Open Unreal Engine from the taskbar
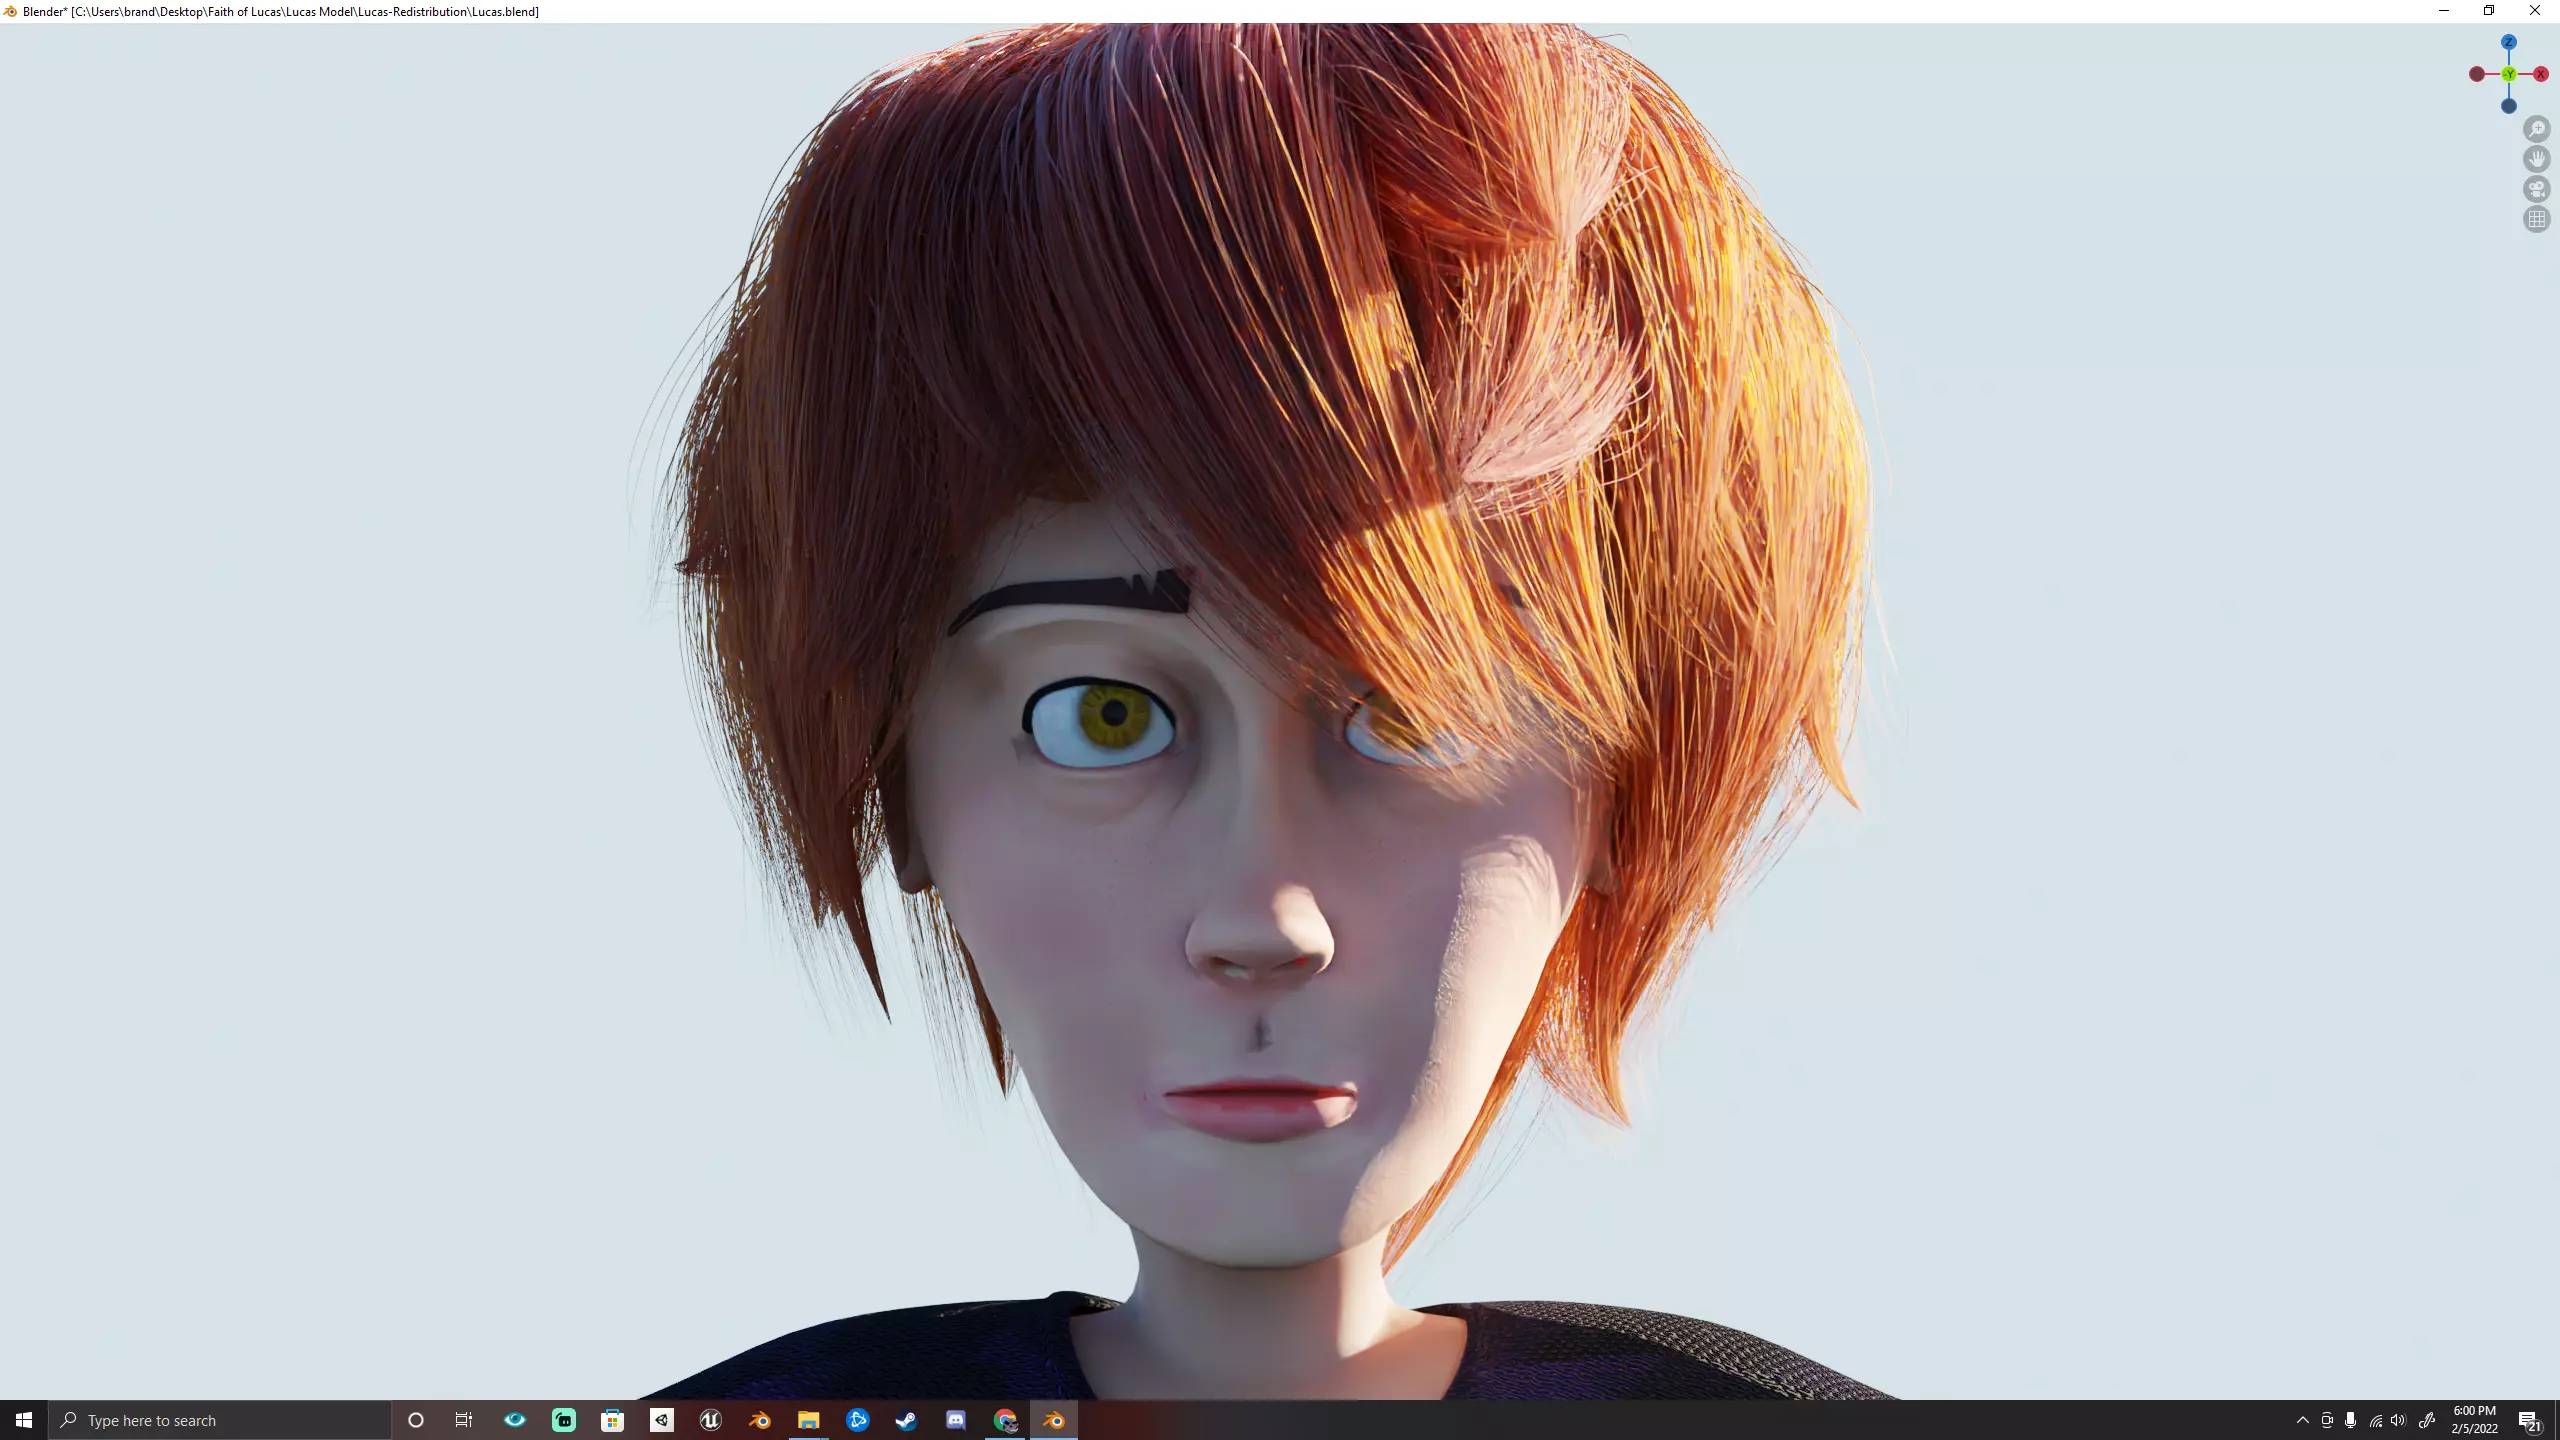Screen dimensions: 2560x1440 [x=710, y=1420]
